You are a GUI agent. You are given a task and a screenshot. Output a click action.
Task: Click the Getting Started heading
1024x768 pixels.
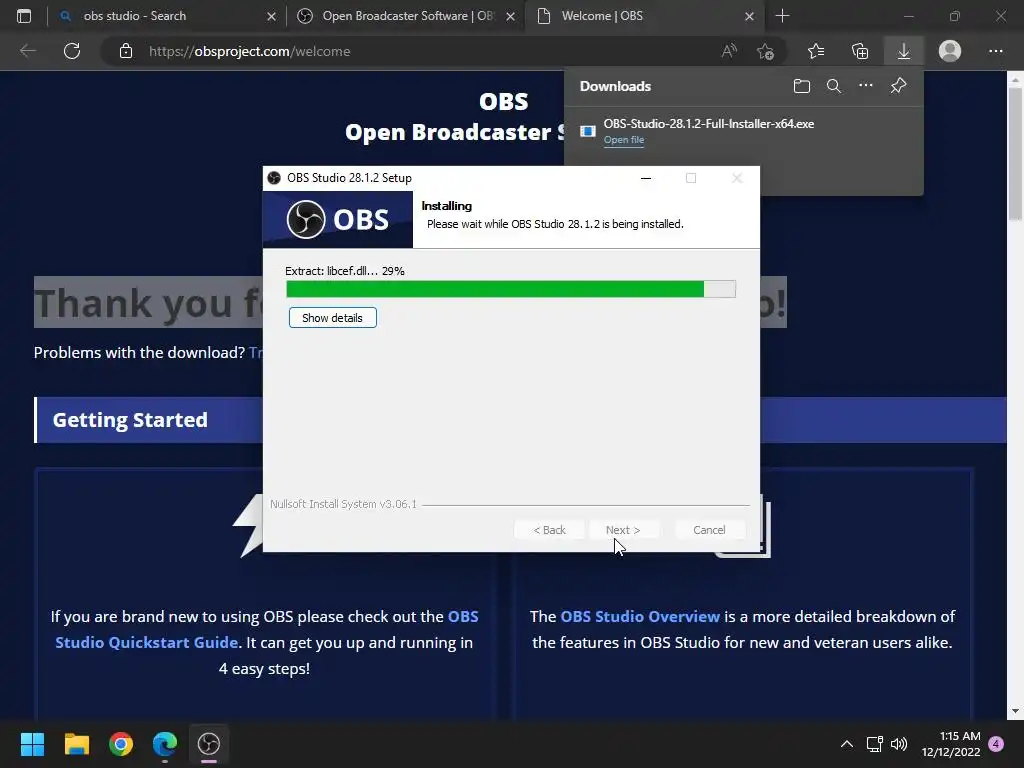[130, 420]
